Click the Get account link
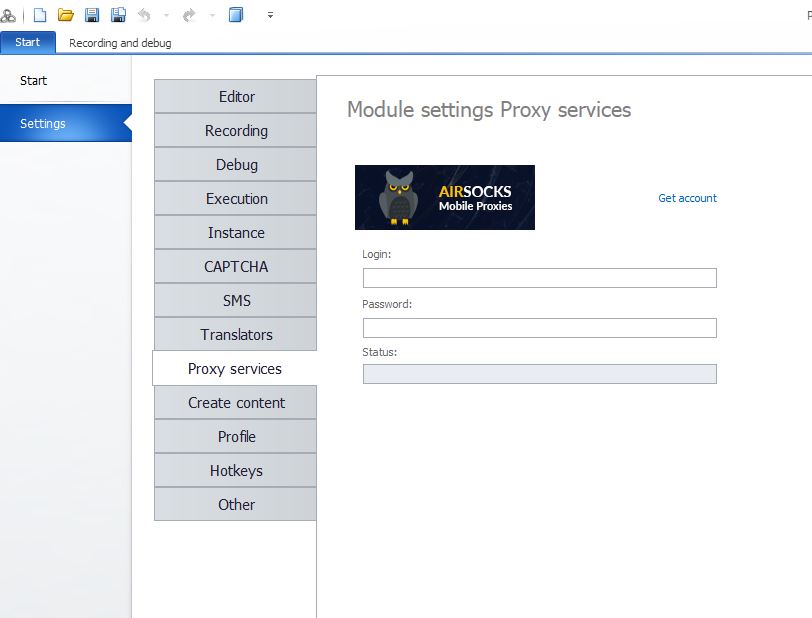 [687, 198]
